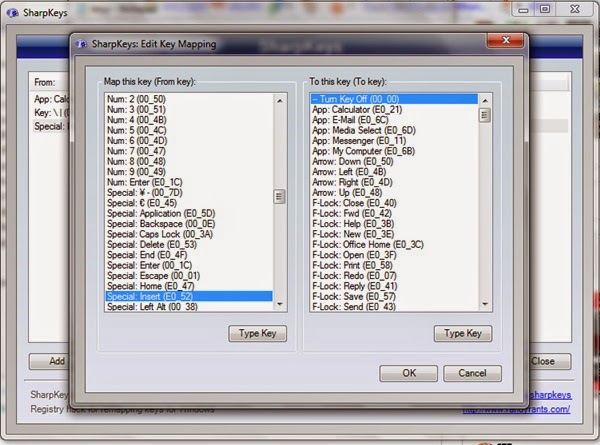Click the From key list scrollbar thumb
The width and height of the screenshot is (600, 445).
tap(279, 197)
